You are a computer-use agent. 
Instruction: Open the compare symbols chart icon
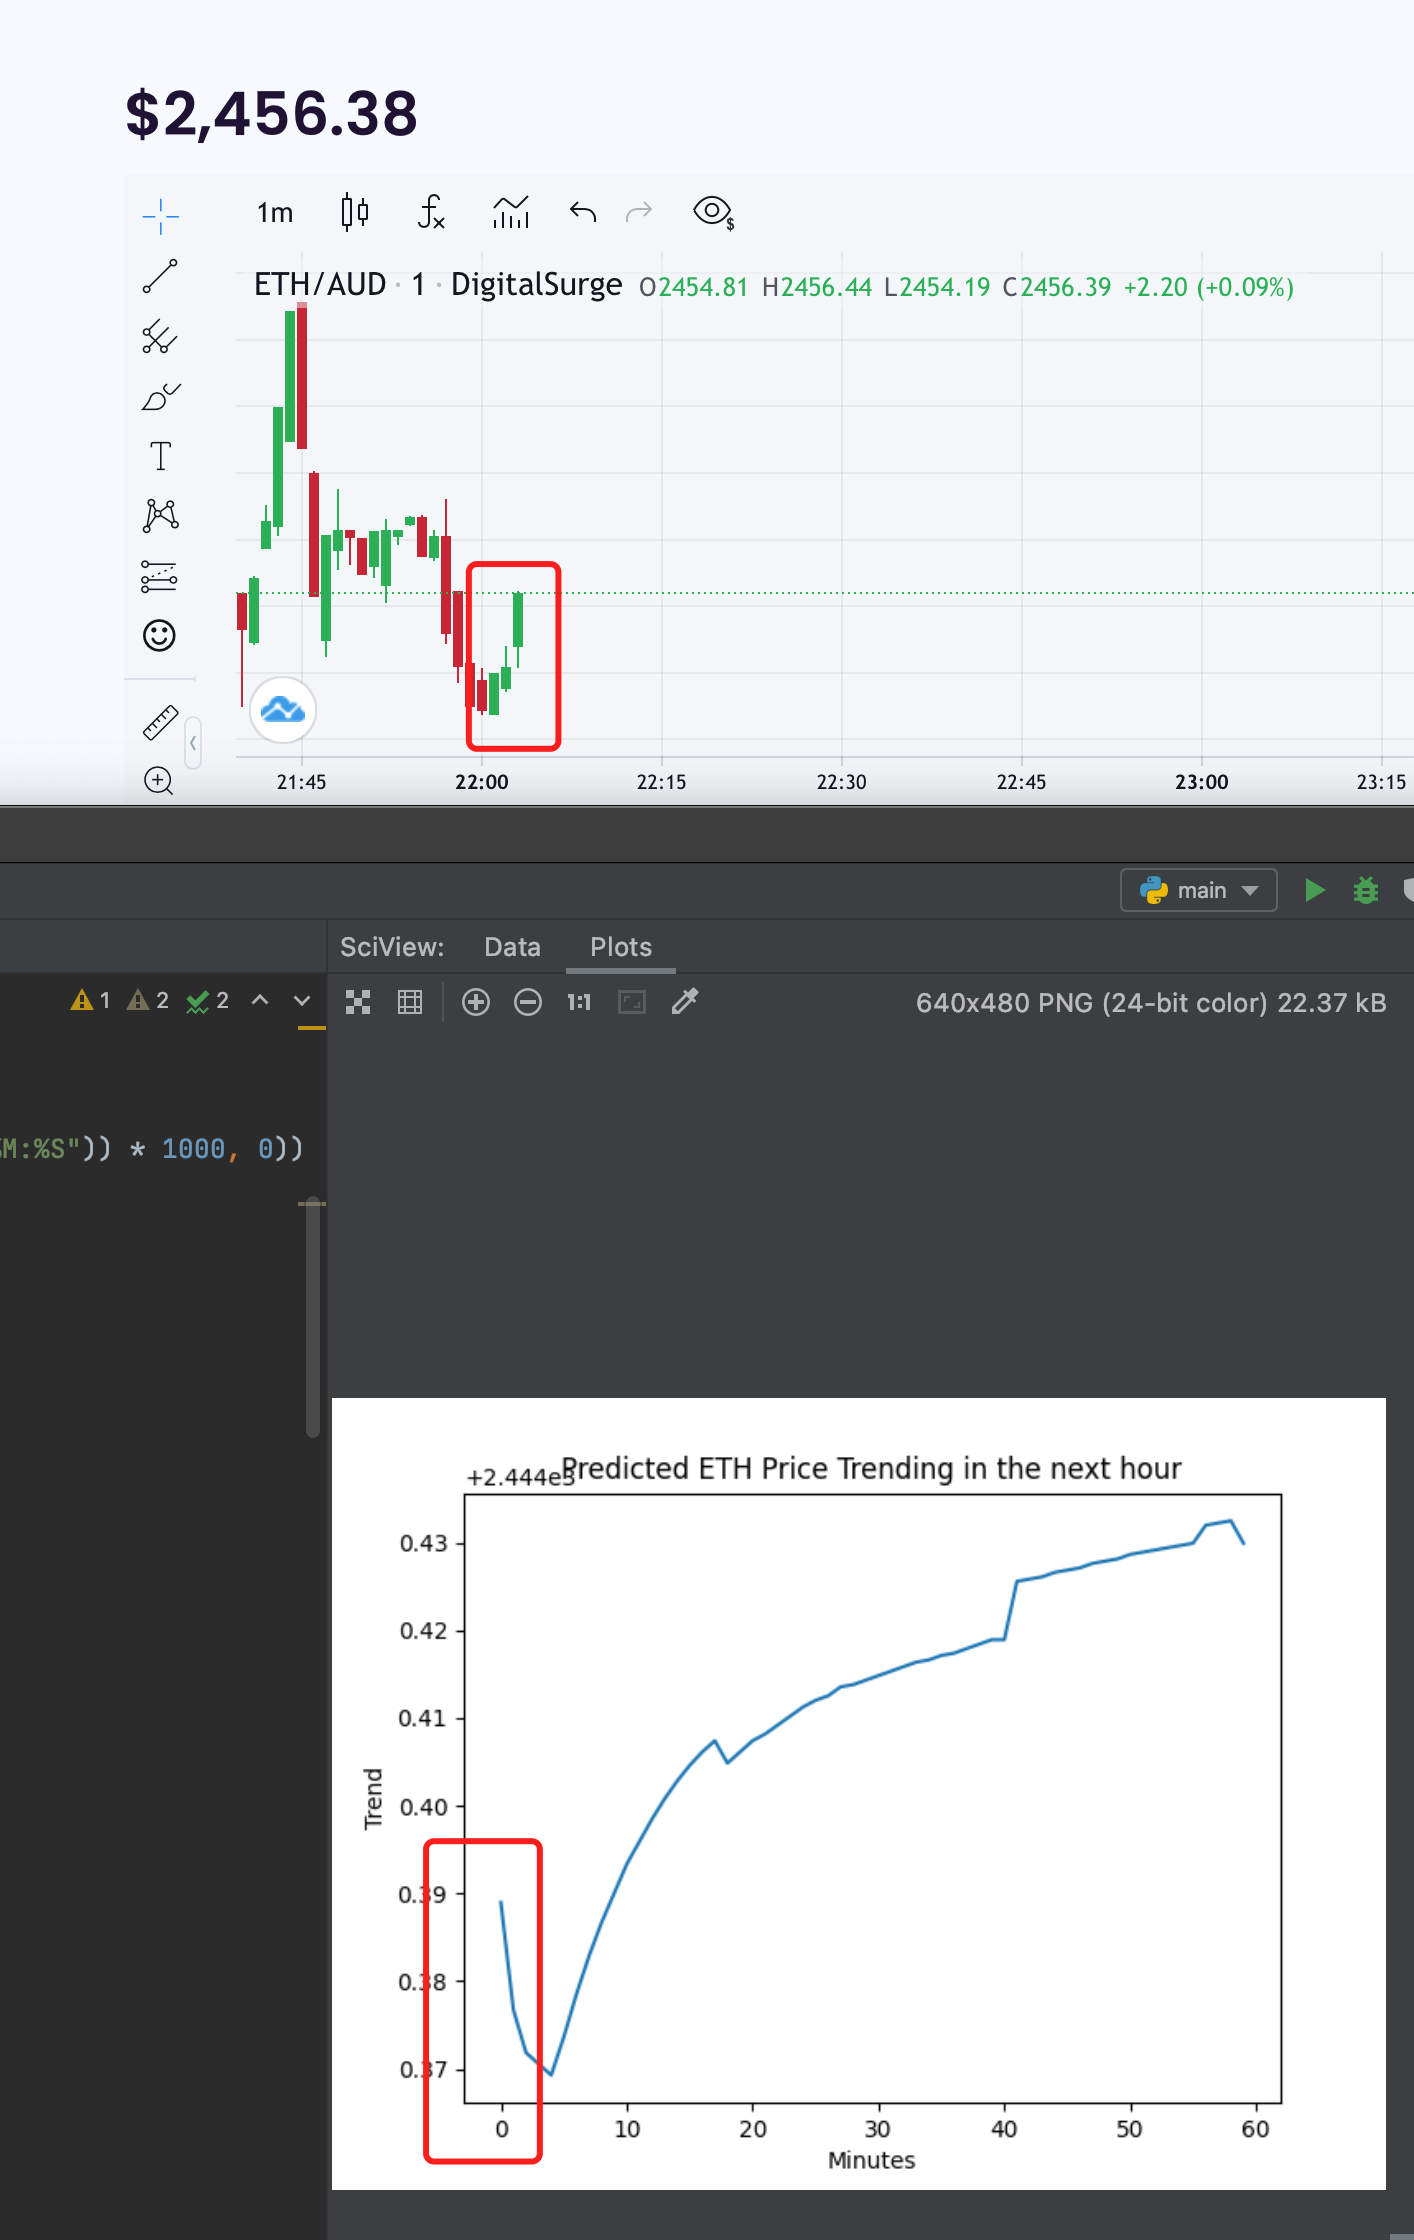511,212
